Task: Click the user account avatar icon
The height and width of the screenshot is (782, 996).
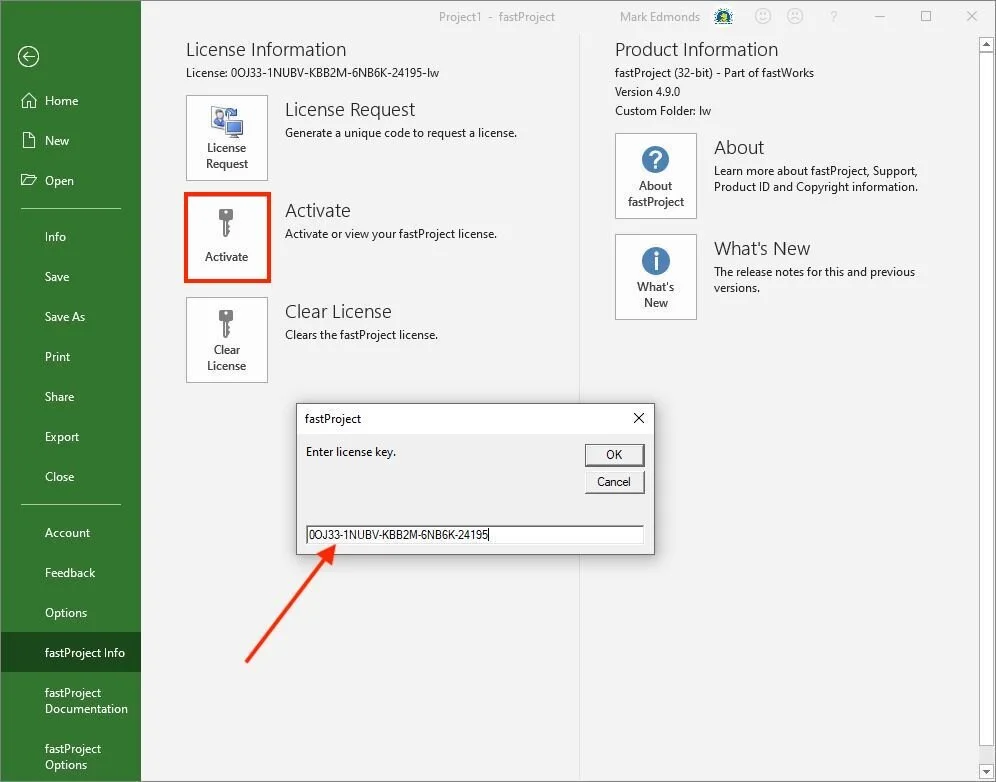Action: point(723,17)
